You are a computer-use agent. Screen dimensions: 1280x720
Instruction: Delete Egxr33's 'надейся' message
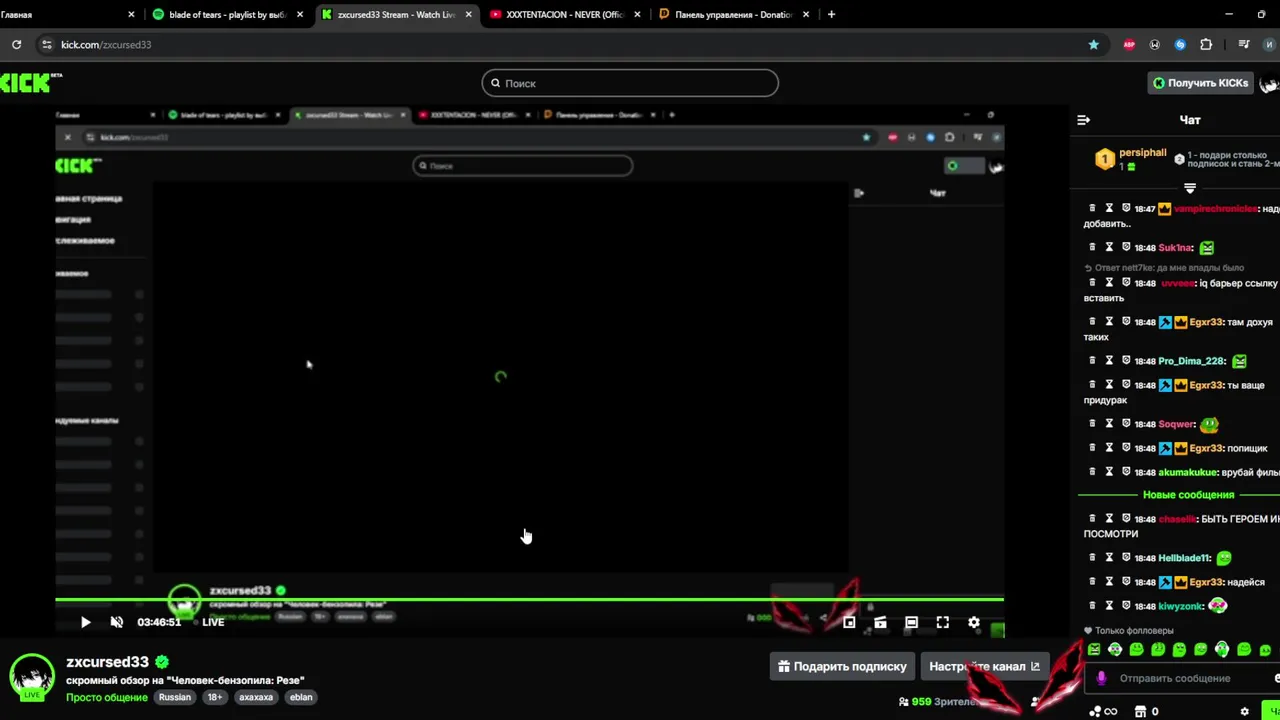point(1091,582)
